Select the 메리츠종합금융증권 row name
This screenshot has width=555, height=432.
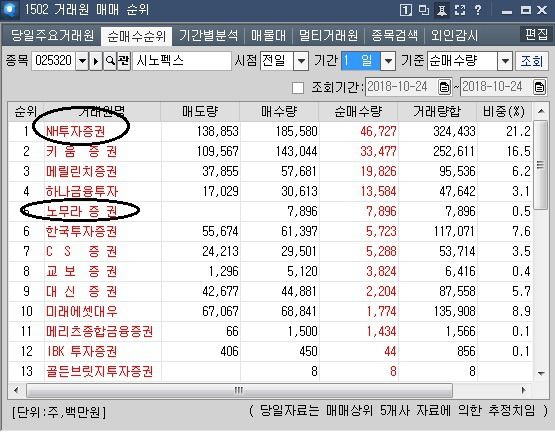coord(99,331)
